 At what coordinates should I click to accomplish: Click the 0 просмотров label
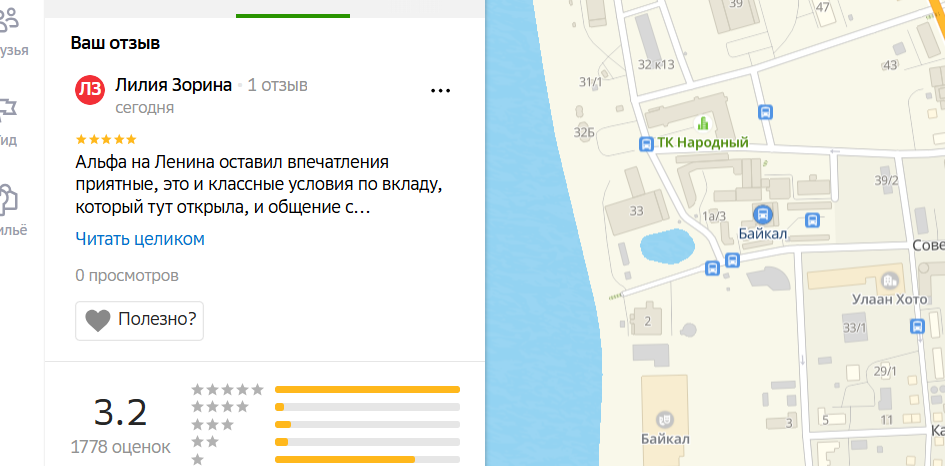pos(127,276)
